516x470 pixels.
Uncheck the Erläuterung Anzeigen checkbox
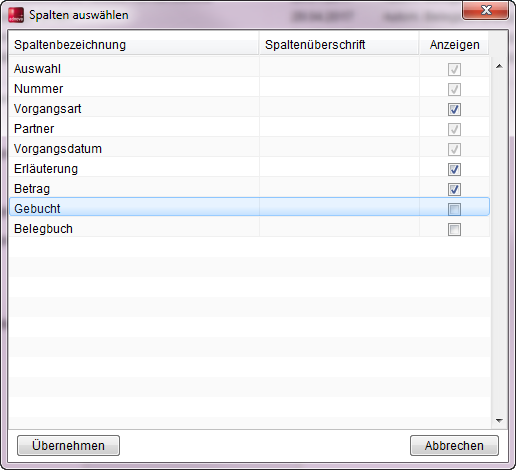454,169
